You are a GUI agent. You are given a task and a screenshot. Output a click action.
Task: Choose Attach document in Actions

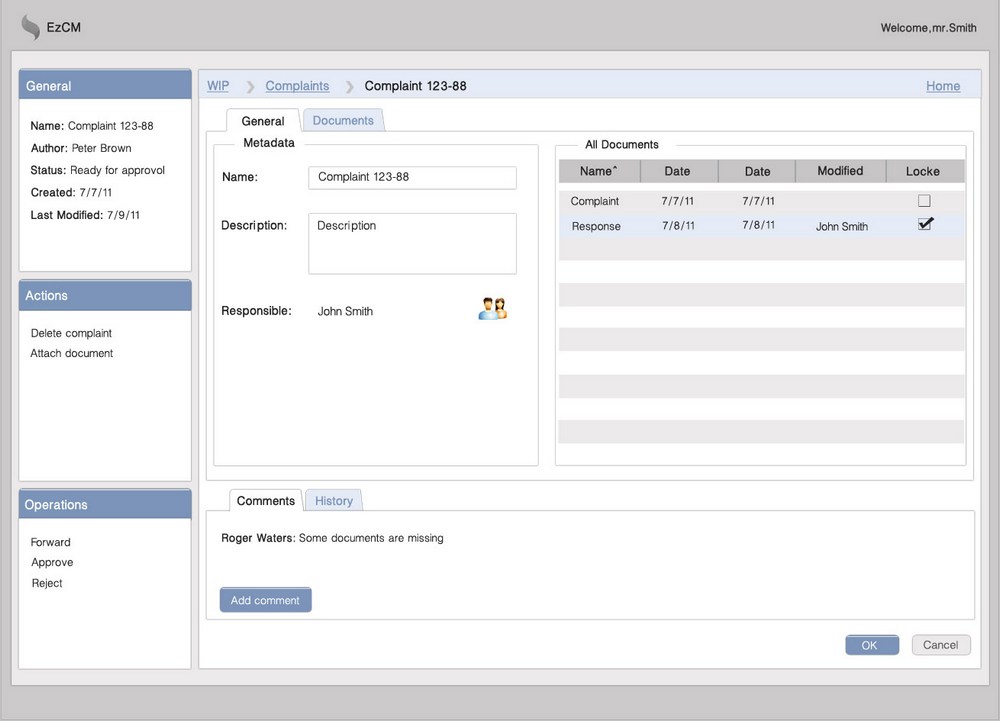72,353
